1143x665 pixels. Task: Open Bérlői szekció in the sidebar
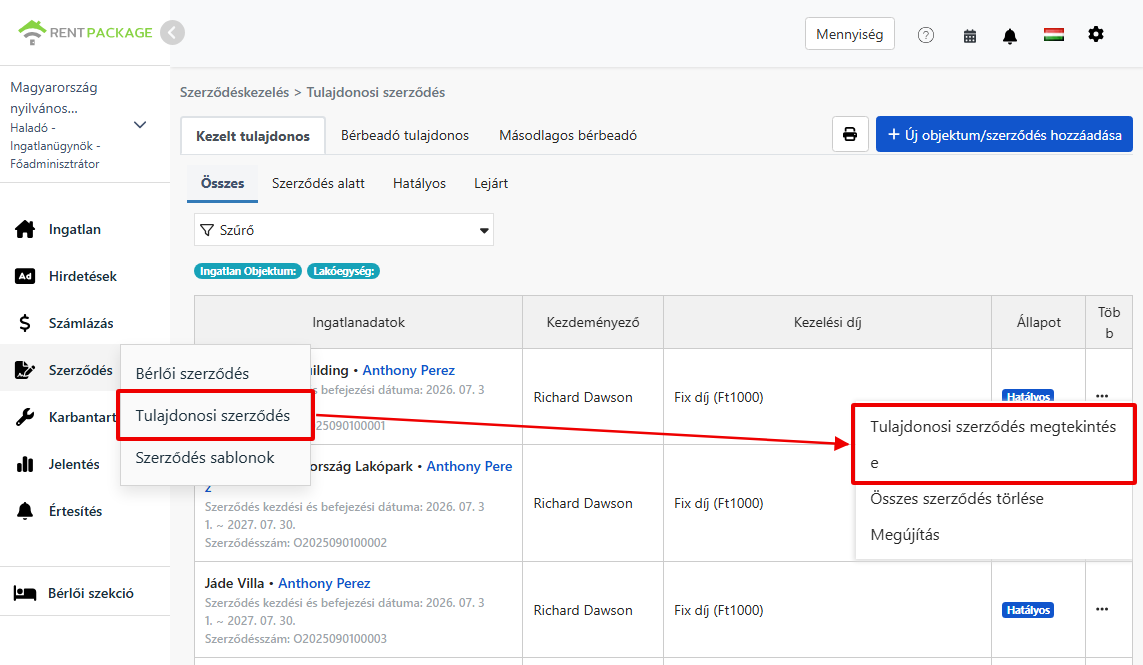click(x=90, y=593)
